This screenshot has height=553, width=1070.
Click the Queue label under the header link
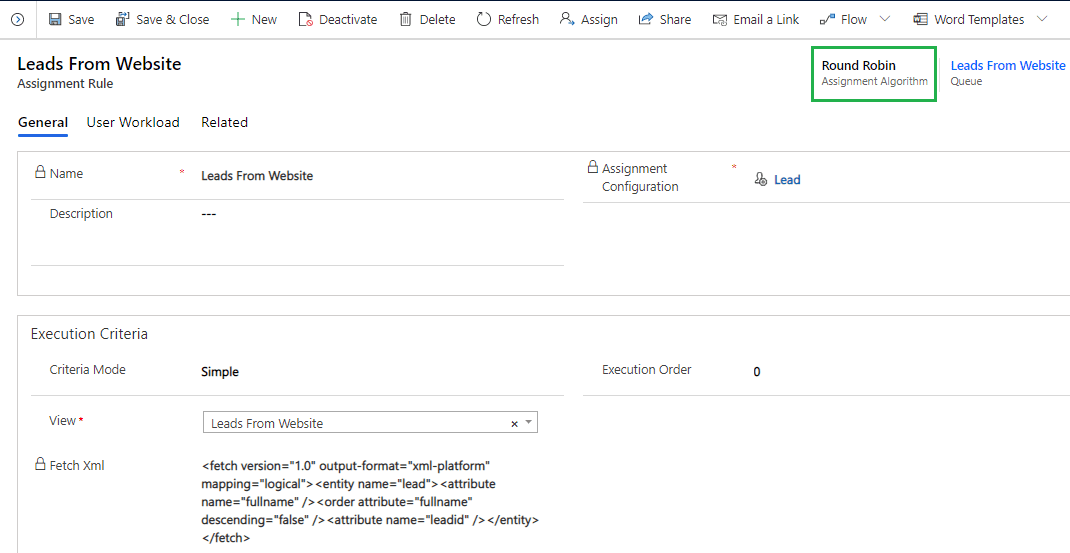[966, 81]
